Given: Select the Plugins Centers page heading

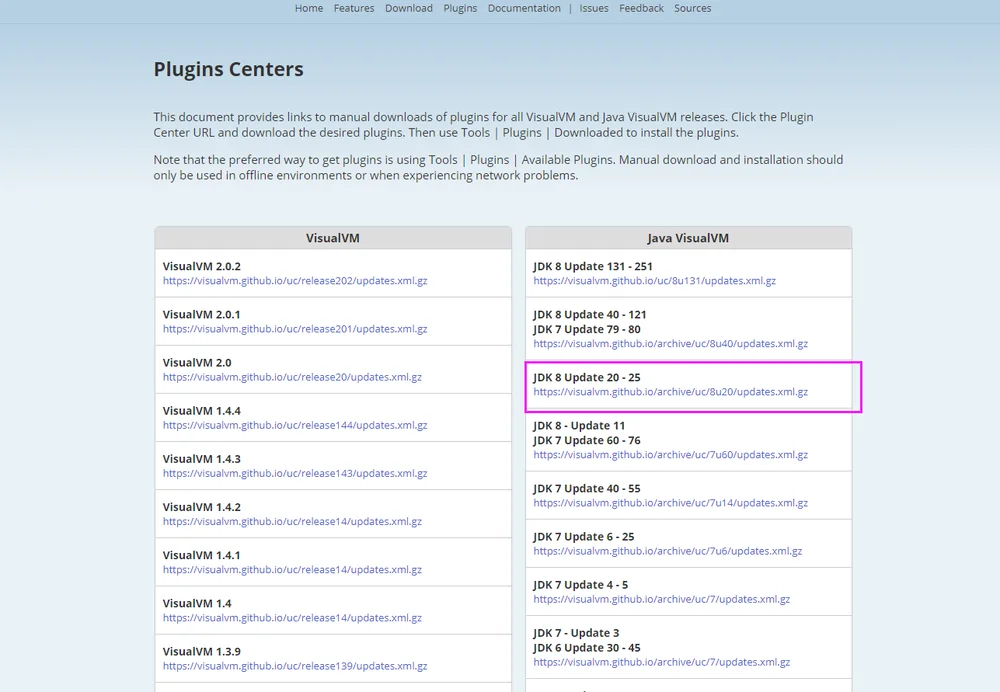Looking at the screenshot, I should tap(228, 69).
